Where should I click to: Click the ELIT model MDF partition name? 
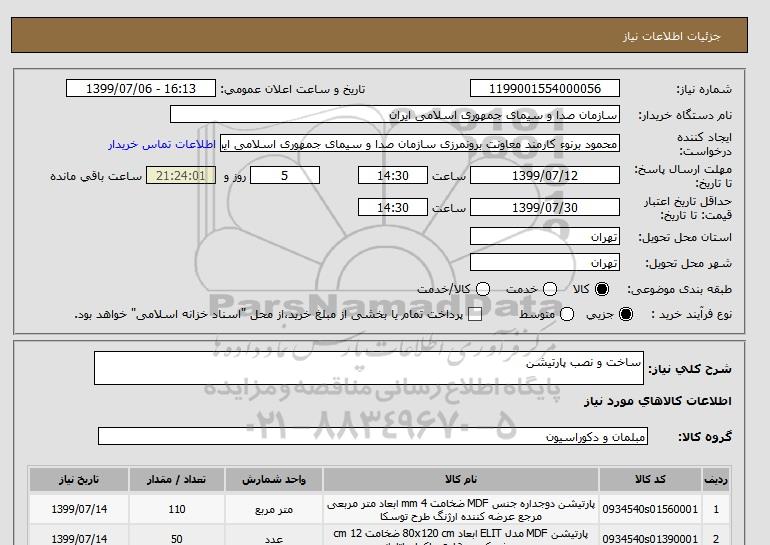pyautogui.click(x=461, y=536)
